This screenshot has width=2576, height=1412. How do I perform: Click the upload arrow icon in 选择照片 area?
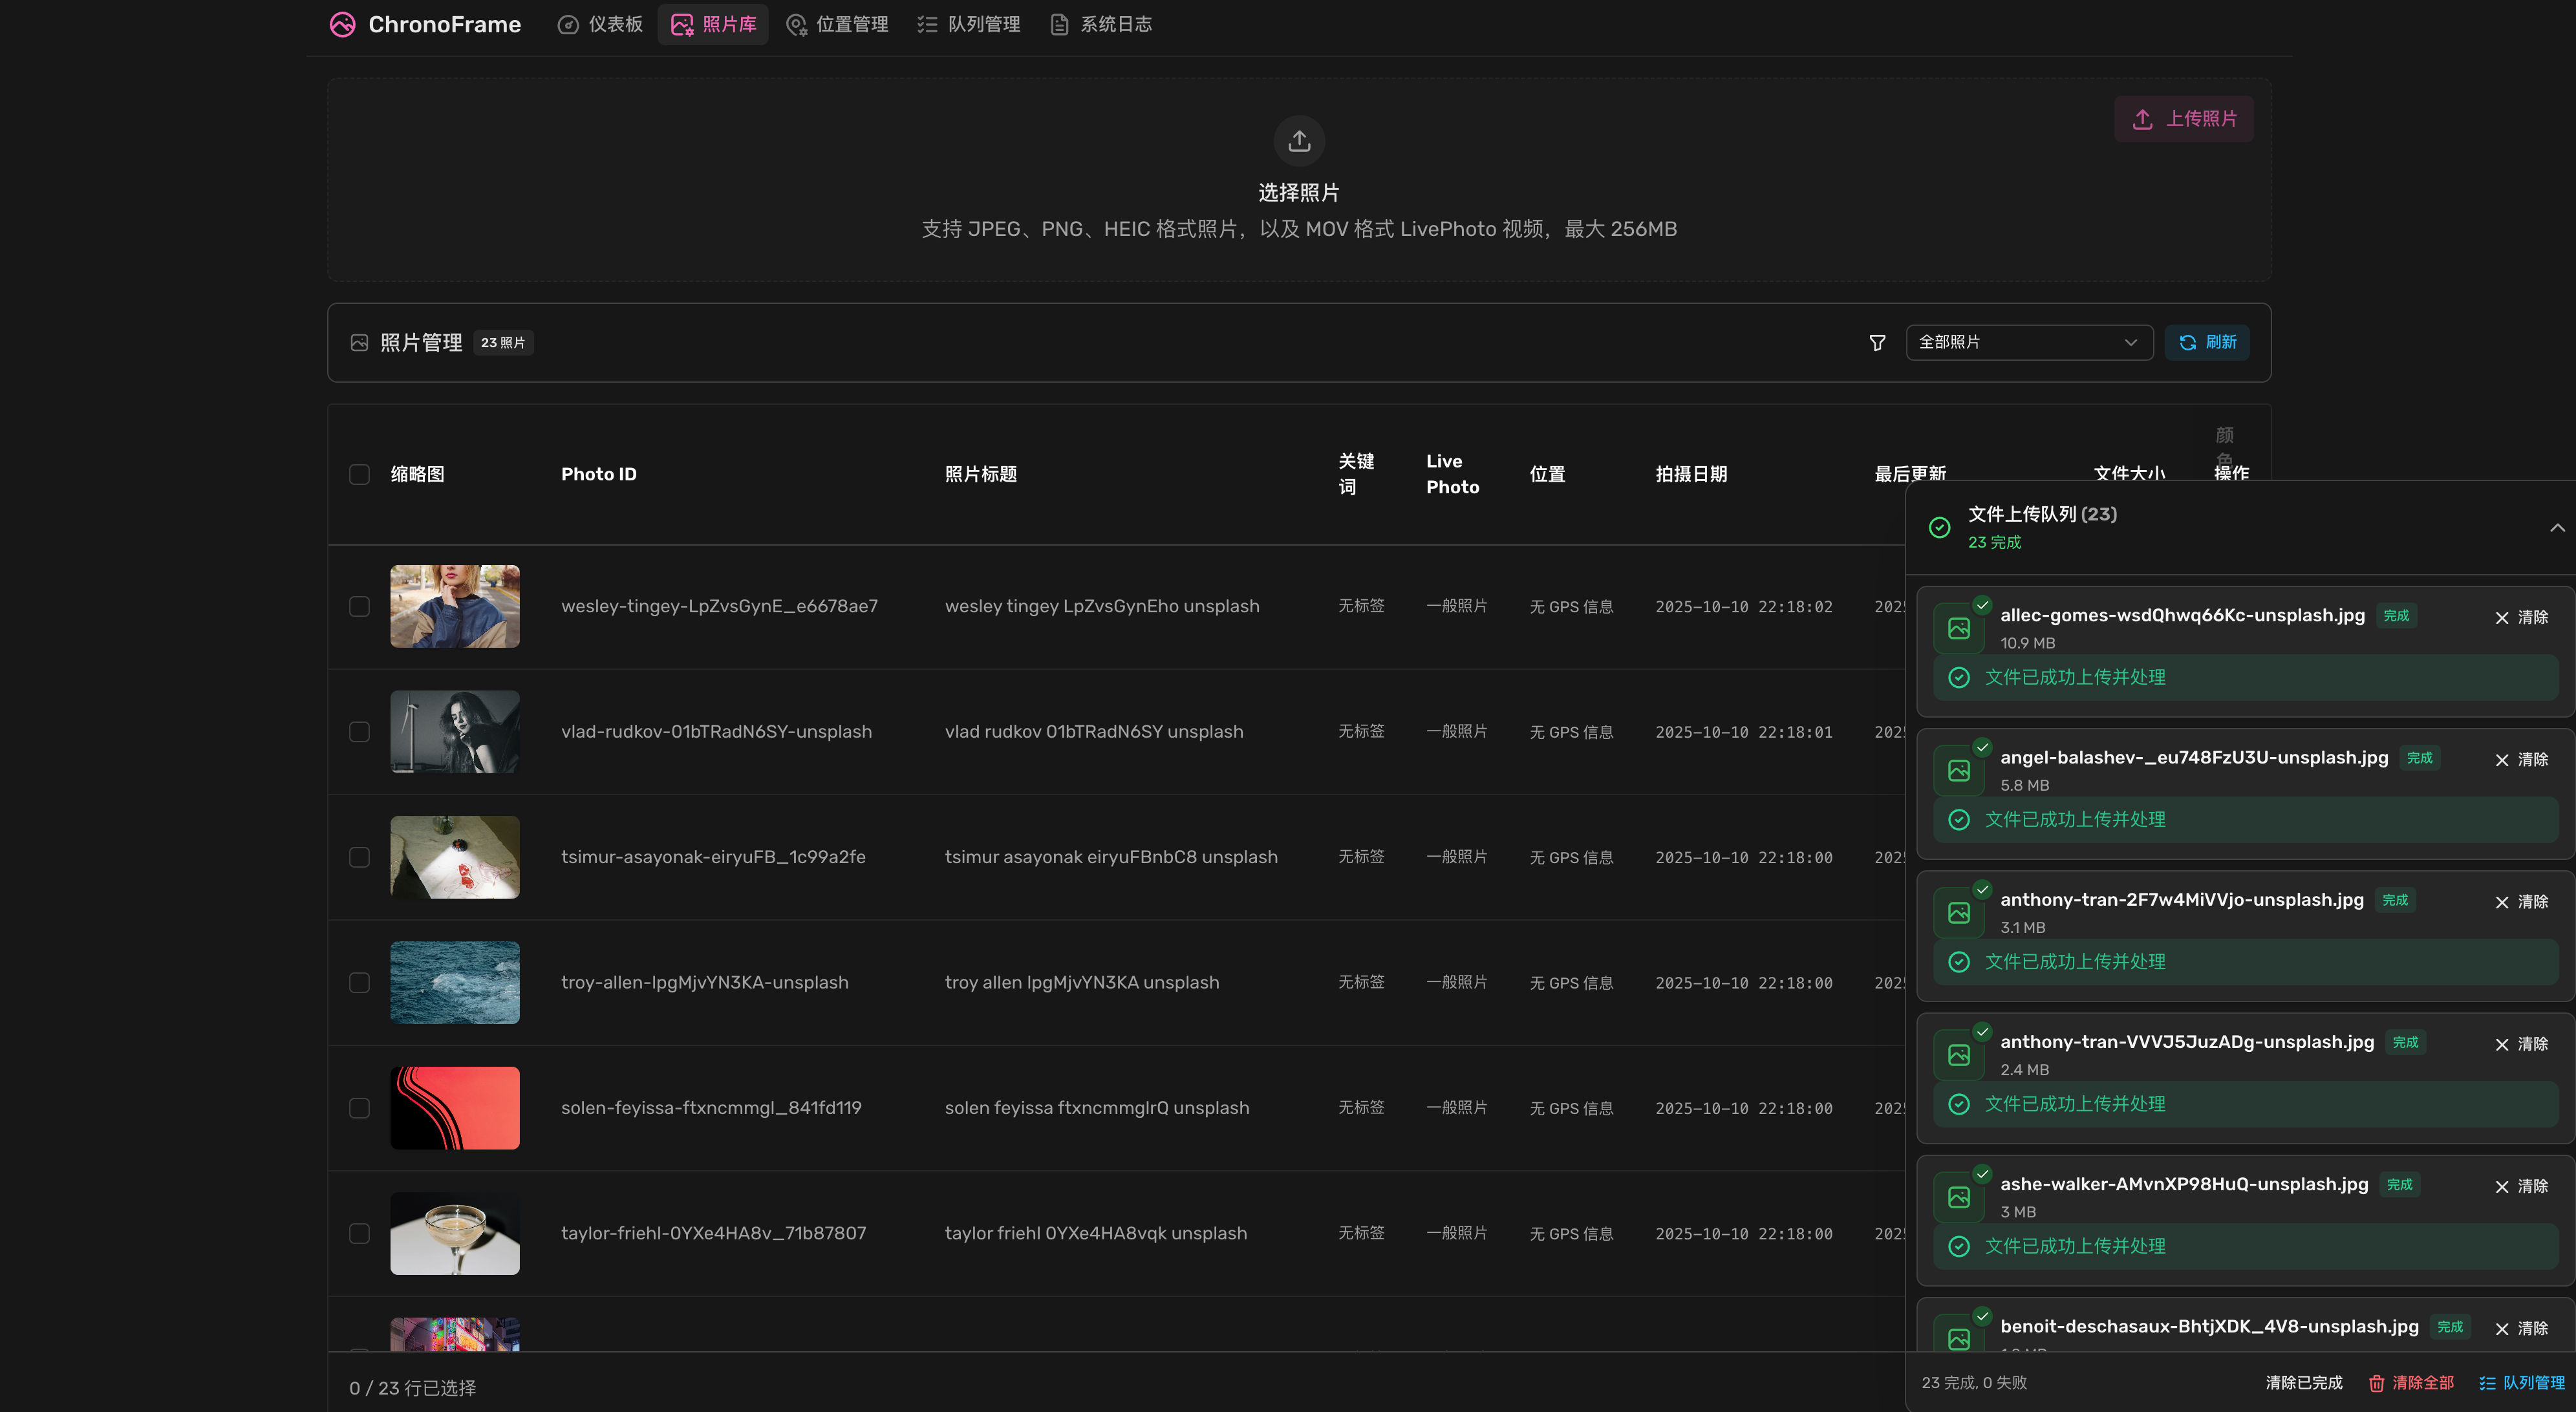[1298, 140]
